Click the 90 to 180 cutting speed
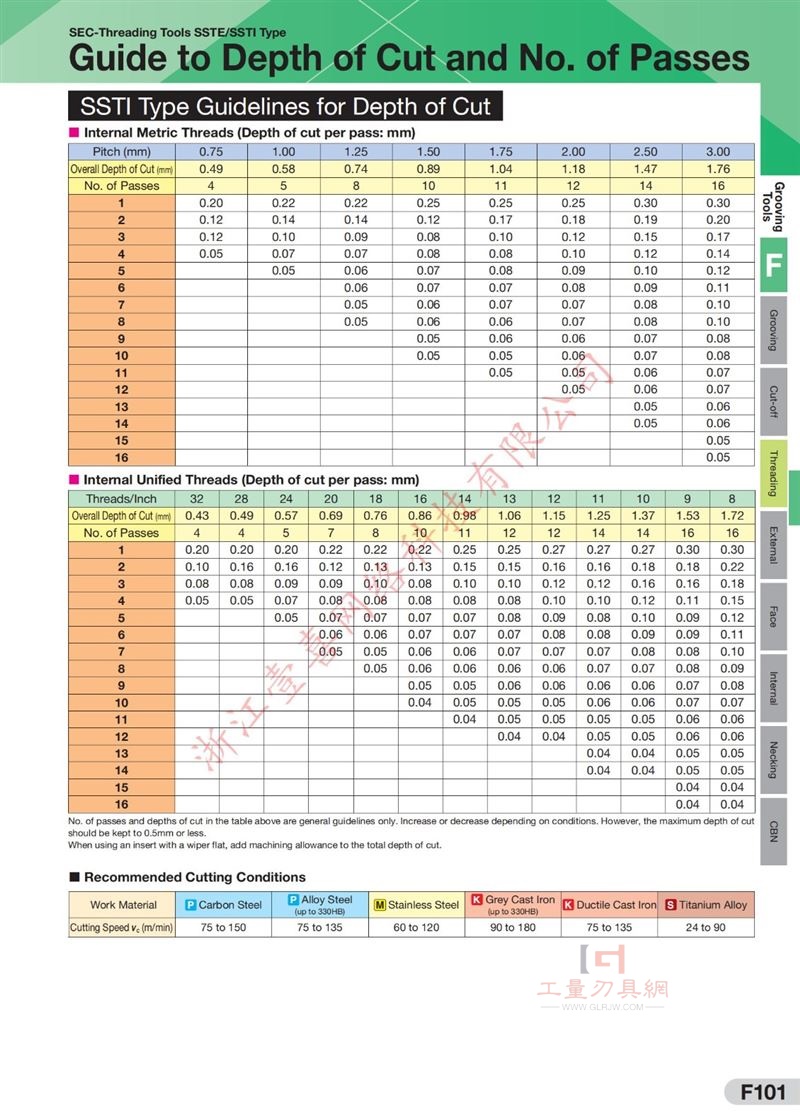800x1120 pixels. click(x=513, y=927)
